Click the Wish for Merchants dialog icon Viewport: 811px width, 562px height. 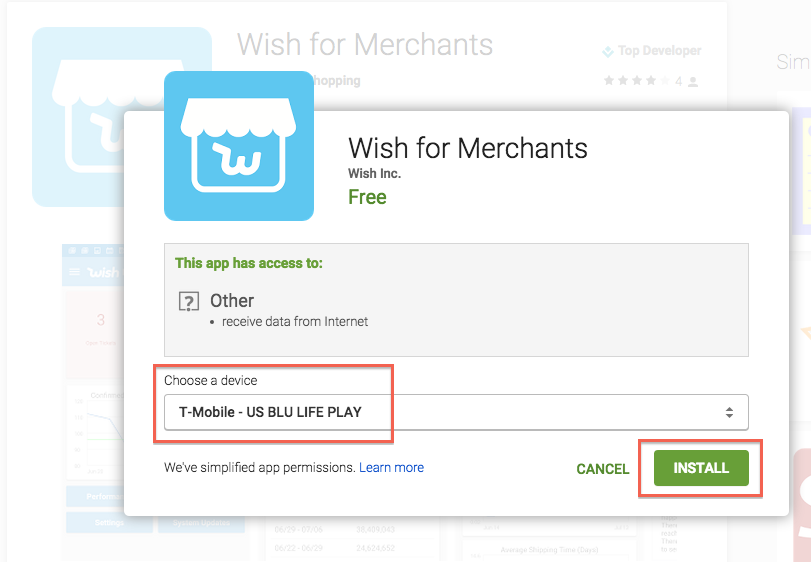point(239,146)
